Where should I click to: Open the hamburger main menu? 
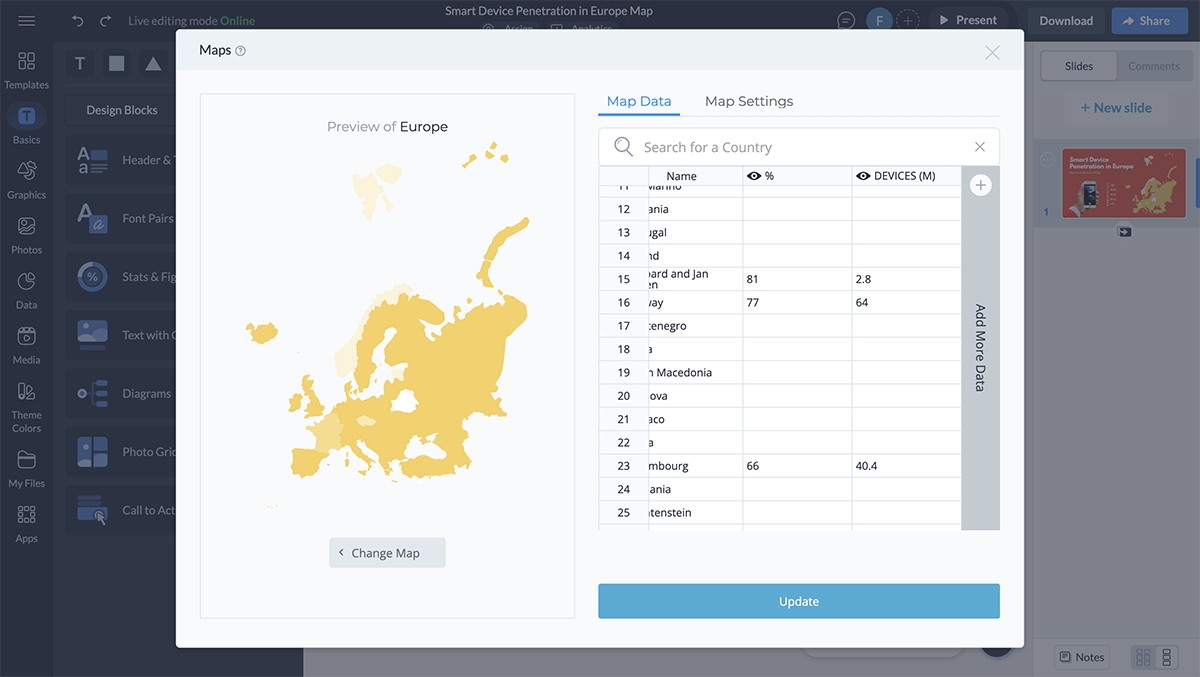coord(27,21)
